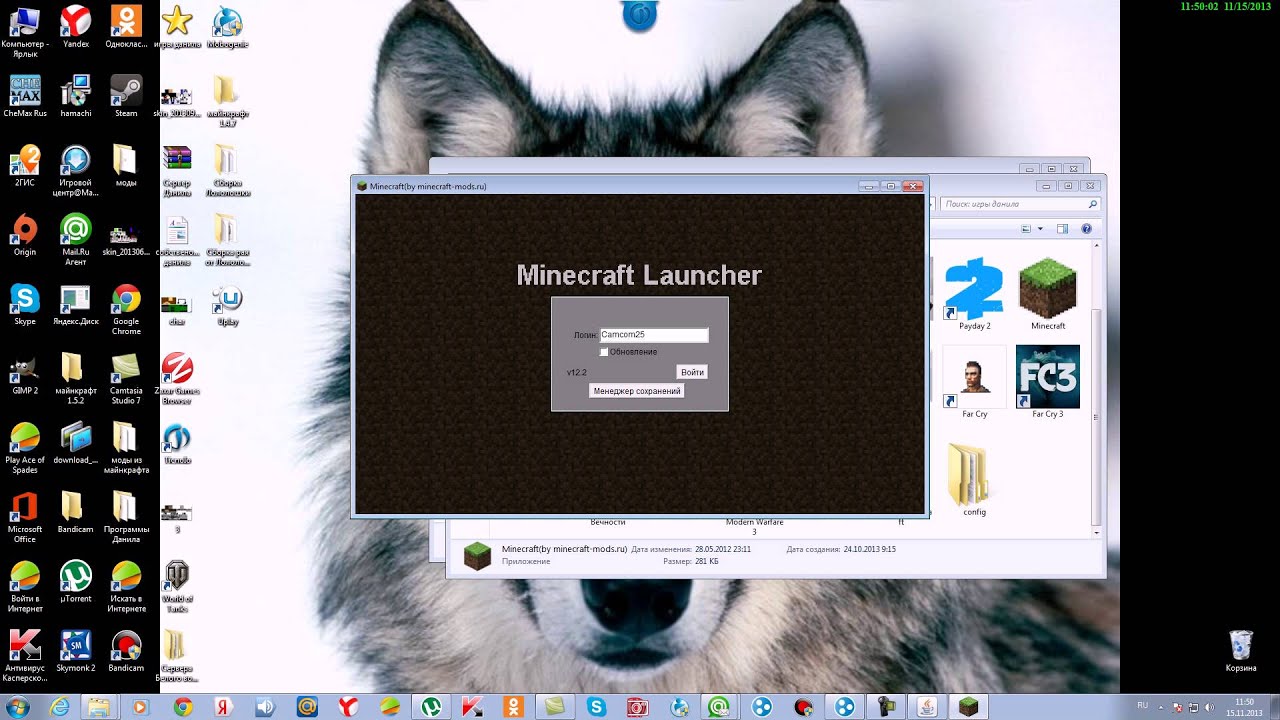This screenshot has width=1280, height=720.
Task: Open the майнкрафт 1.5.2 desktop folder
Action: [x=76, y=378]
